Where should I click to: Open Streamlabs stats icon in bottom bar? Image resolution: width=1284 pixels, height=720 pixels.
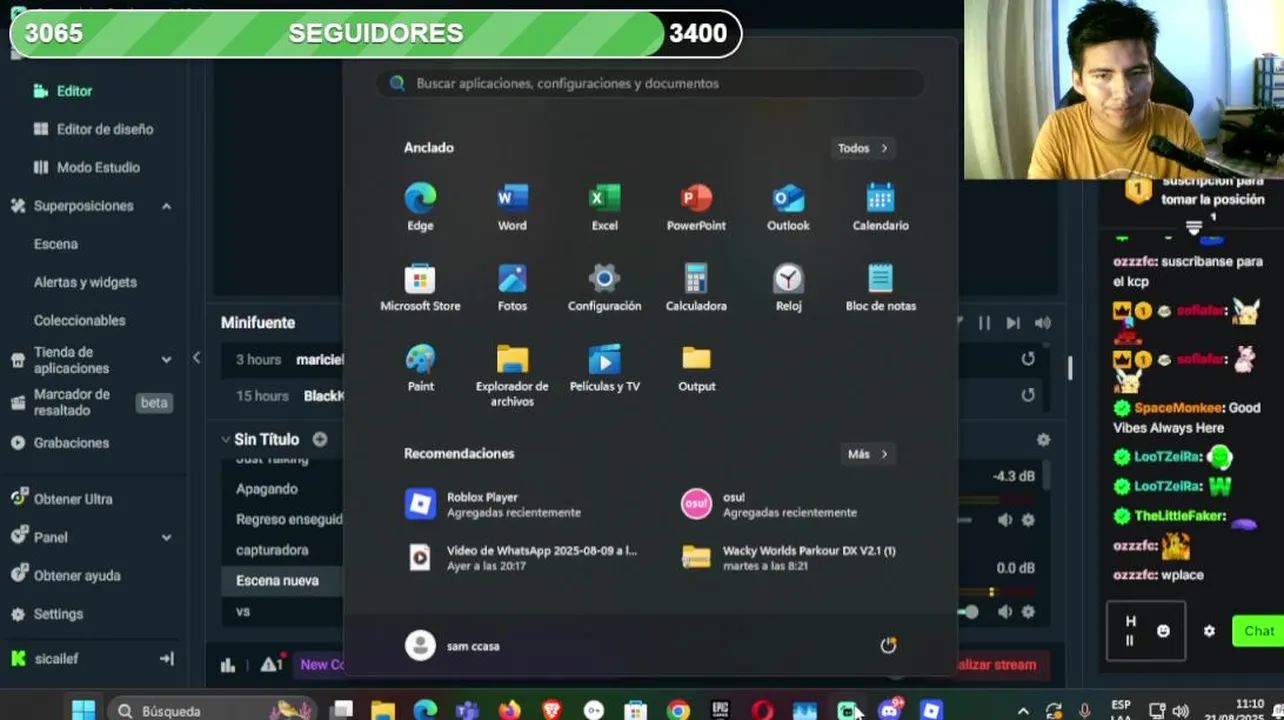(228, 665)
